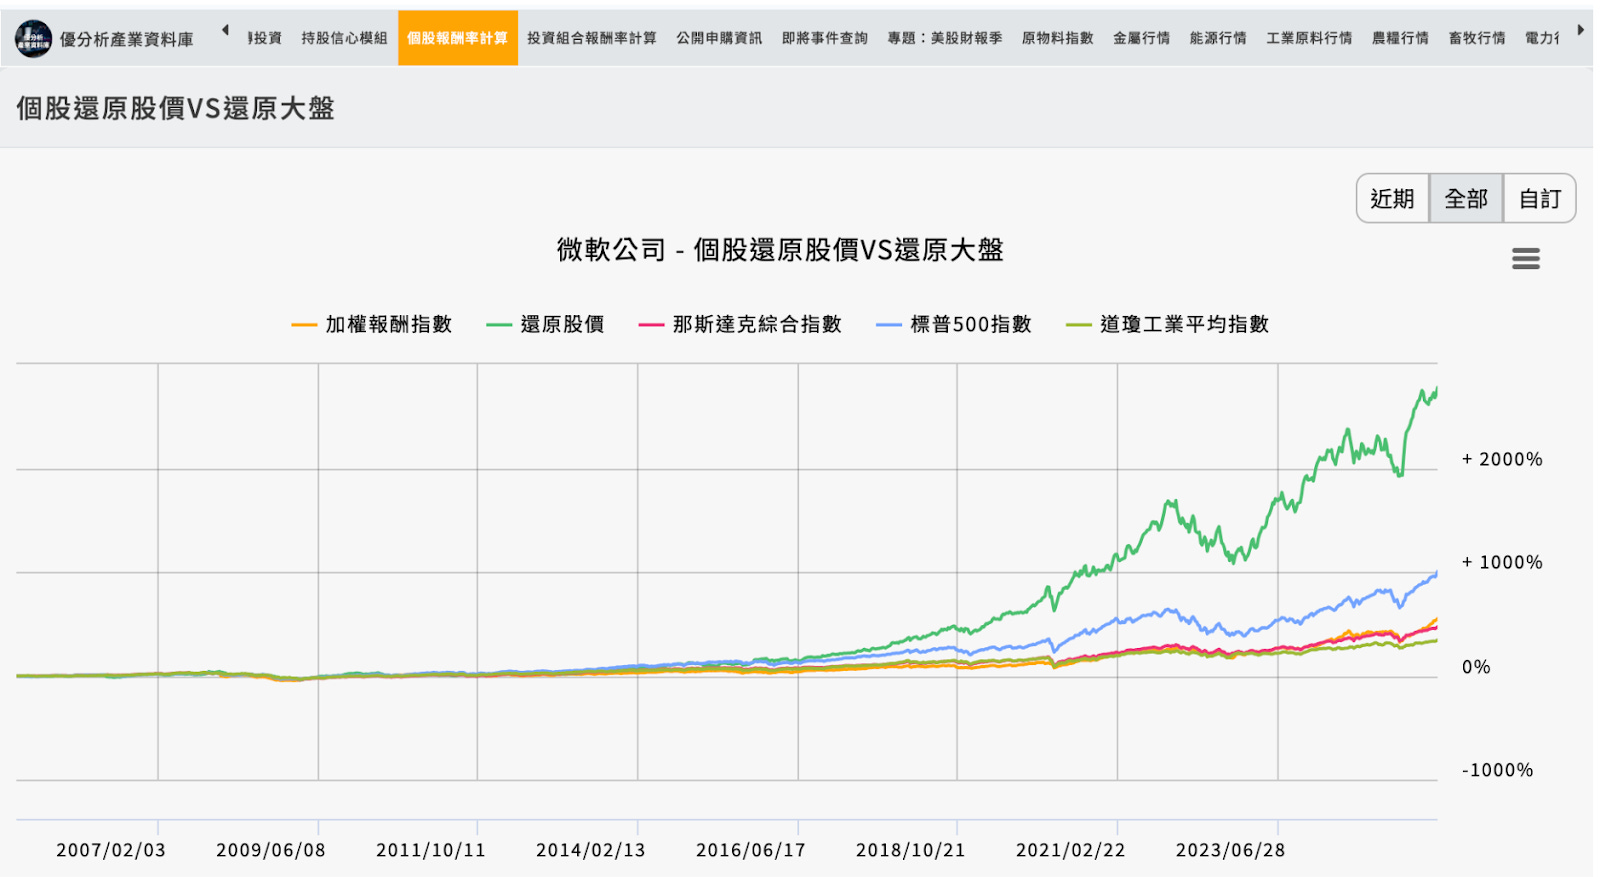Toggle 道瓊工業平均指數 series in legend
1600x877 pixels.
tap(1168, 324)
